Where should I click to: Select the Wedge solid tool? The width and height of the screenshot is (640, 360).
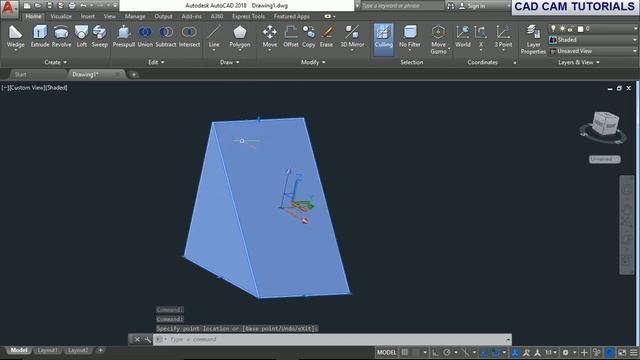click(15, 37)
